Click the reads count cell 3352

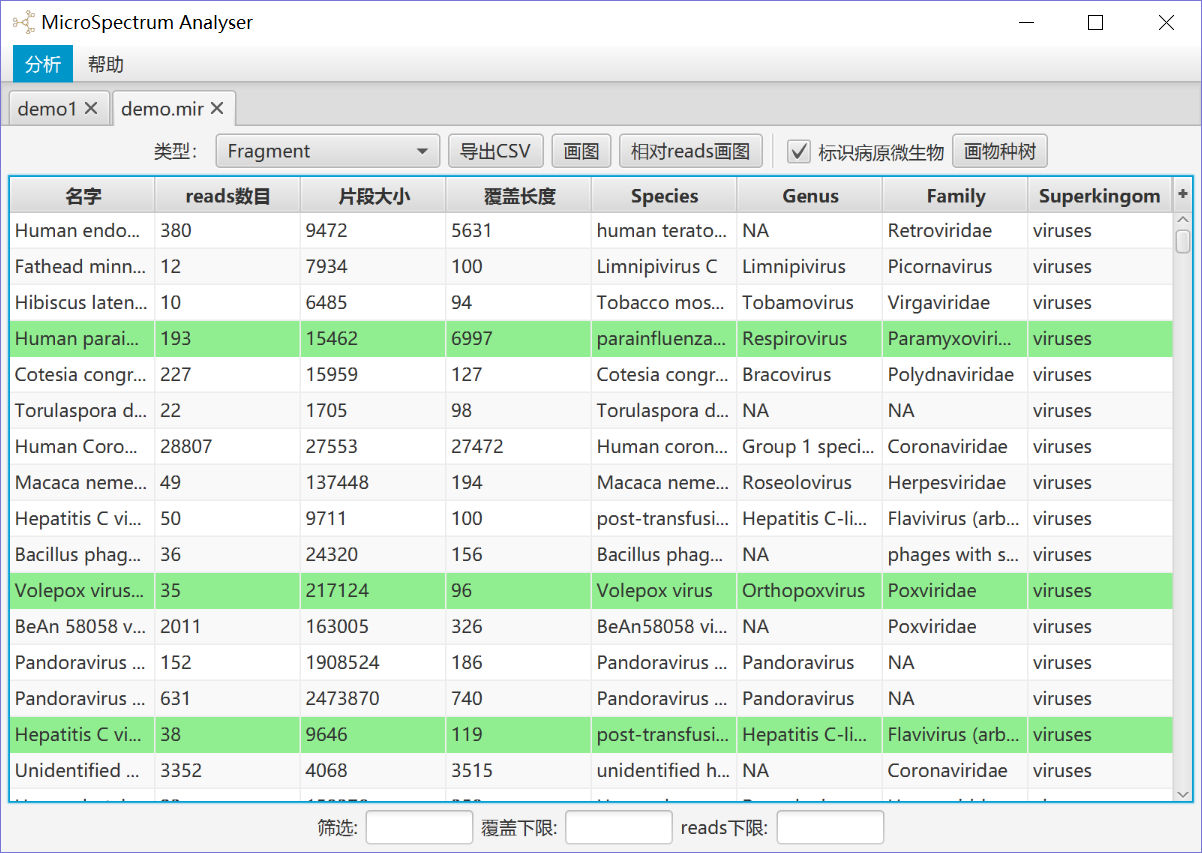coord(228,771)
